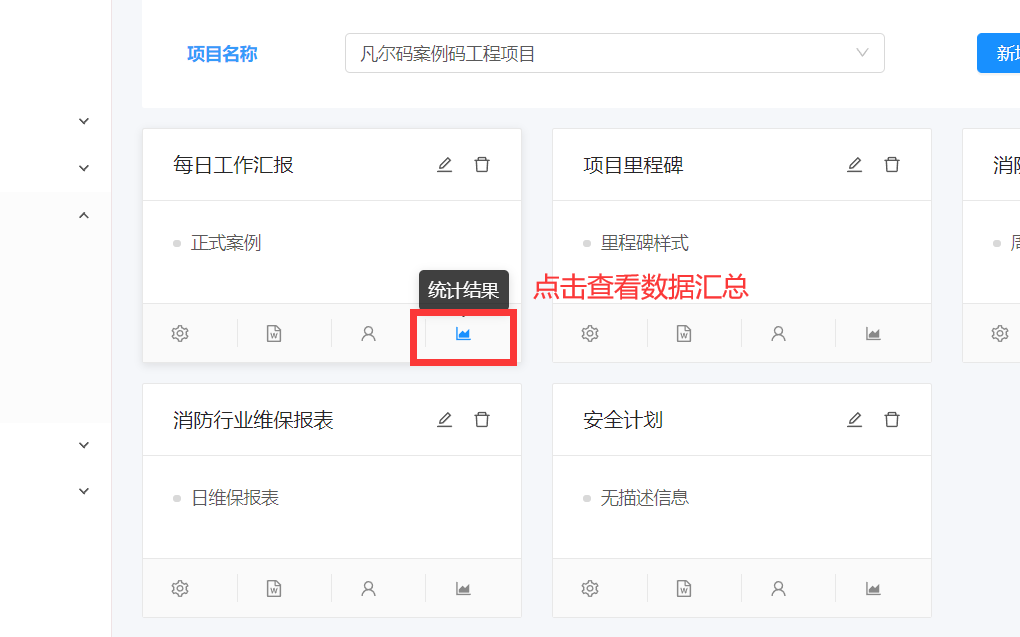Open settings gear on the cut-off third card
This screenshot has height=637, width=1020.
[1000, 334]
